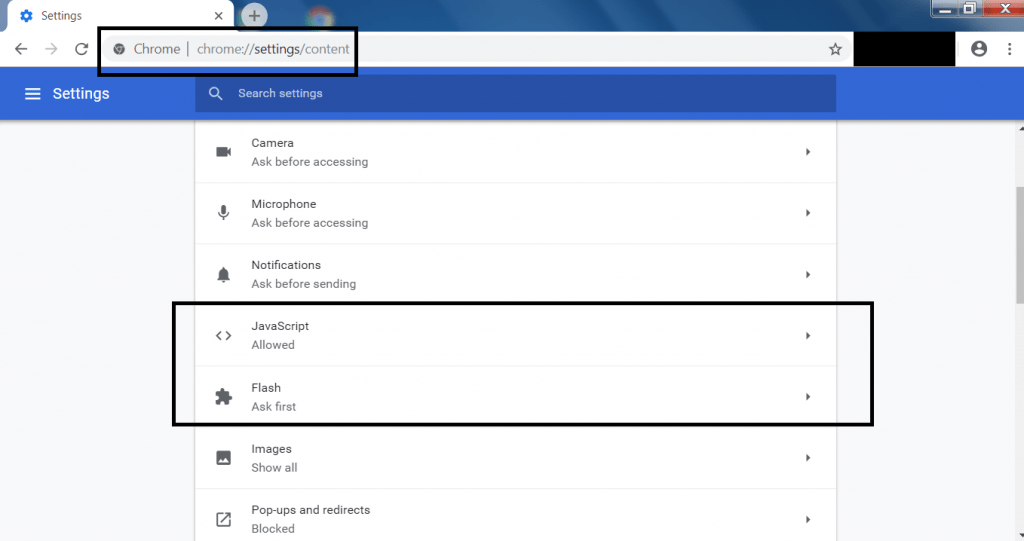Click 'Ask first' under Flash
1024x541 pixels.
coord(274,406)
